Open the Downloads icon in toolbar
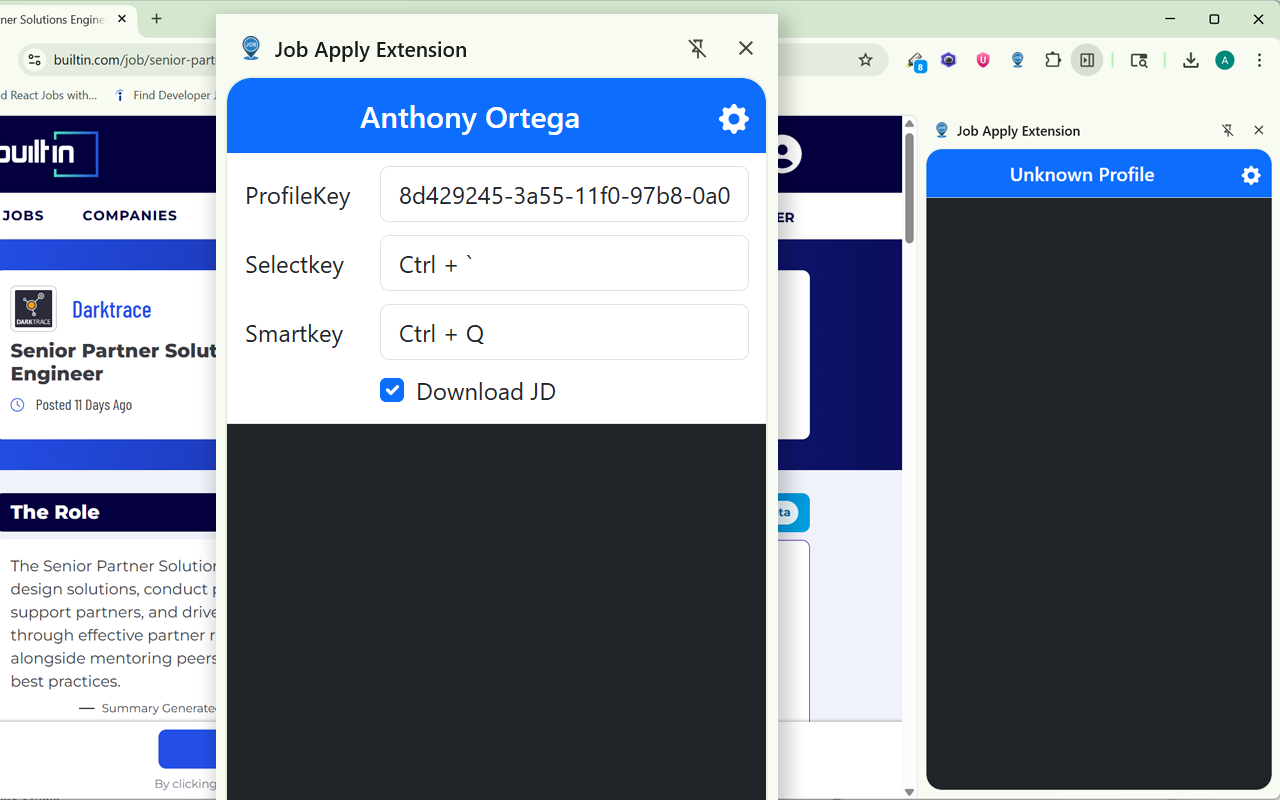The height and width of the screenshot is (800, 1280). [1190, 60]
